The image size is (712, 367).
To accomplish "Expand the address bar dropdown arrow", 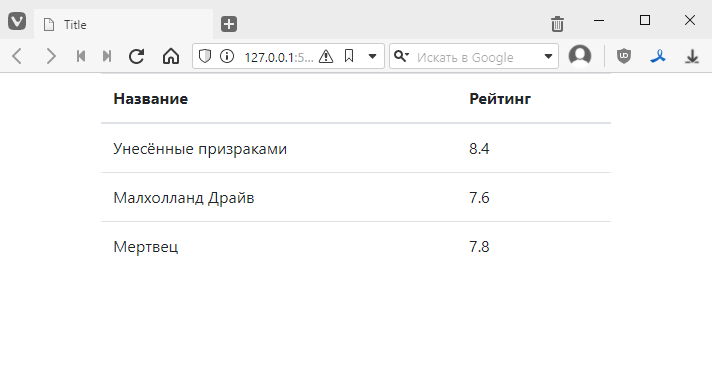I will (372, 56).
